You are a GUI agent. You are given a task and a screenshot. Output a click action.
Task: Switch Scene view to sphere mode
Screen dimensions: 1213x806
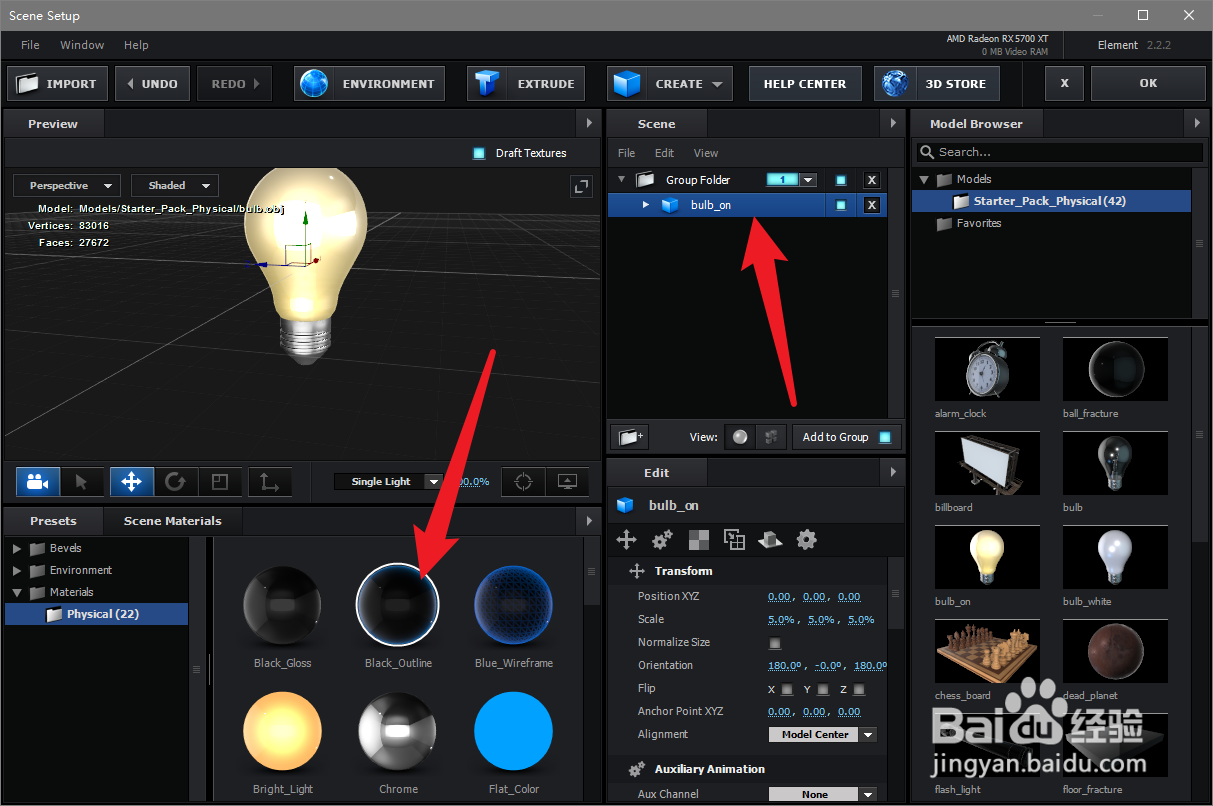pos(739,437)
